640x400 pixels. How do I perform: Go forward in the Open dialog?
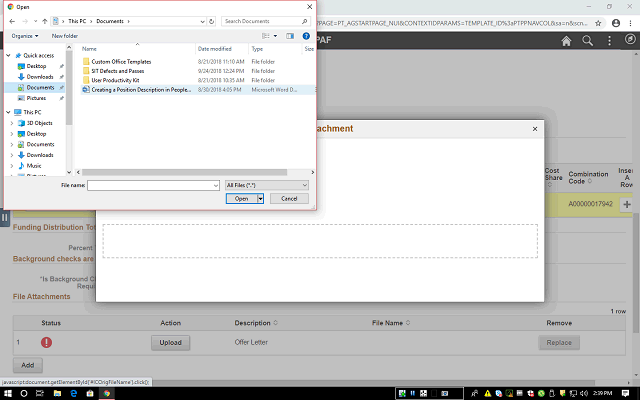click(x=25, y=21)
